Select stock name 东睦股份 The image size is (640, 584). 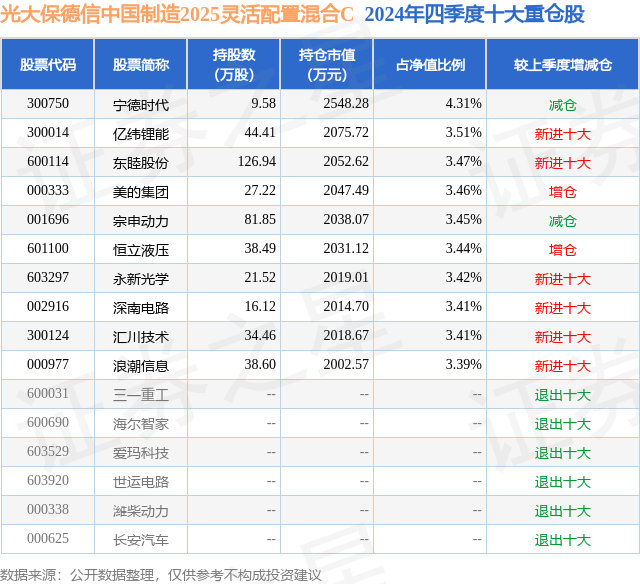click(x=141, y=163)
